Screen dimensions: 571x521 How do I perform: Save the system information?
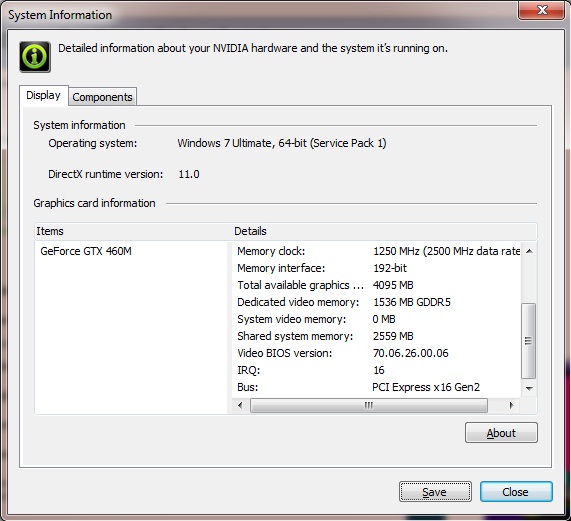tap(435, 492)
